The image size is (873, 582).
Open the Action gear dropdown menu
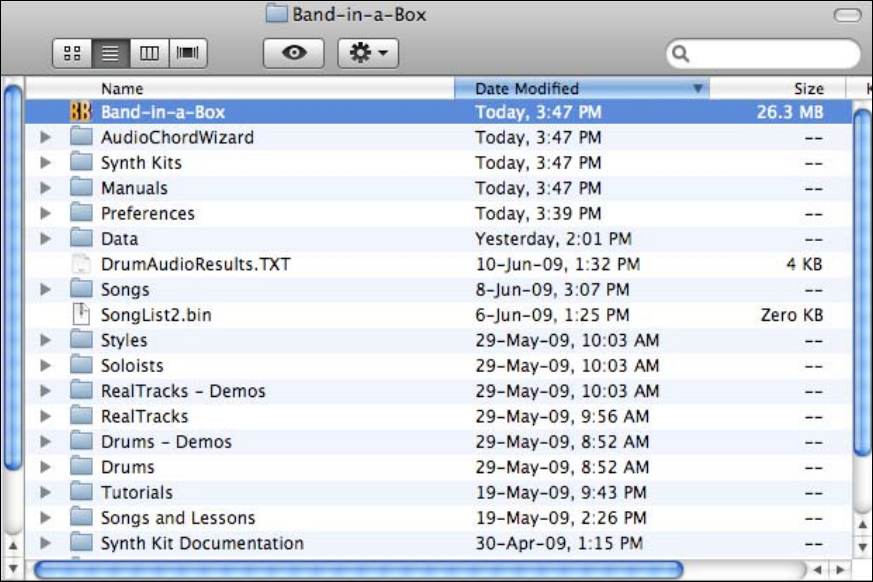(x=368, y=54)
